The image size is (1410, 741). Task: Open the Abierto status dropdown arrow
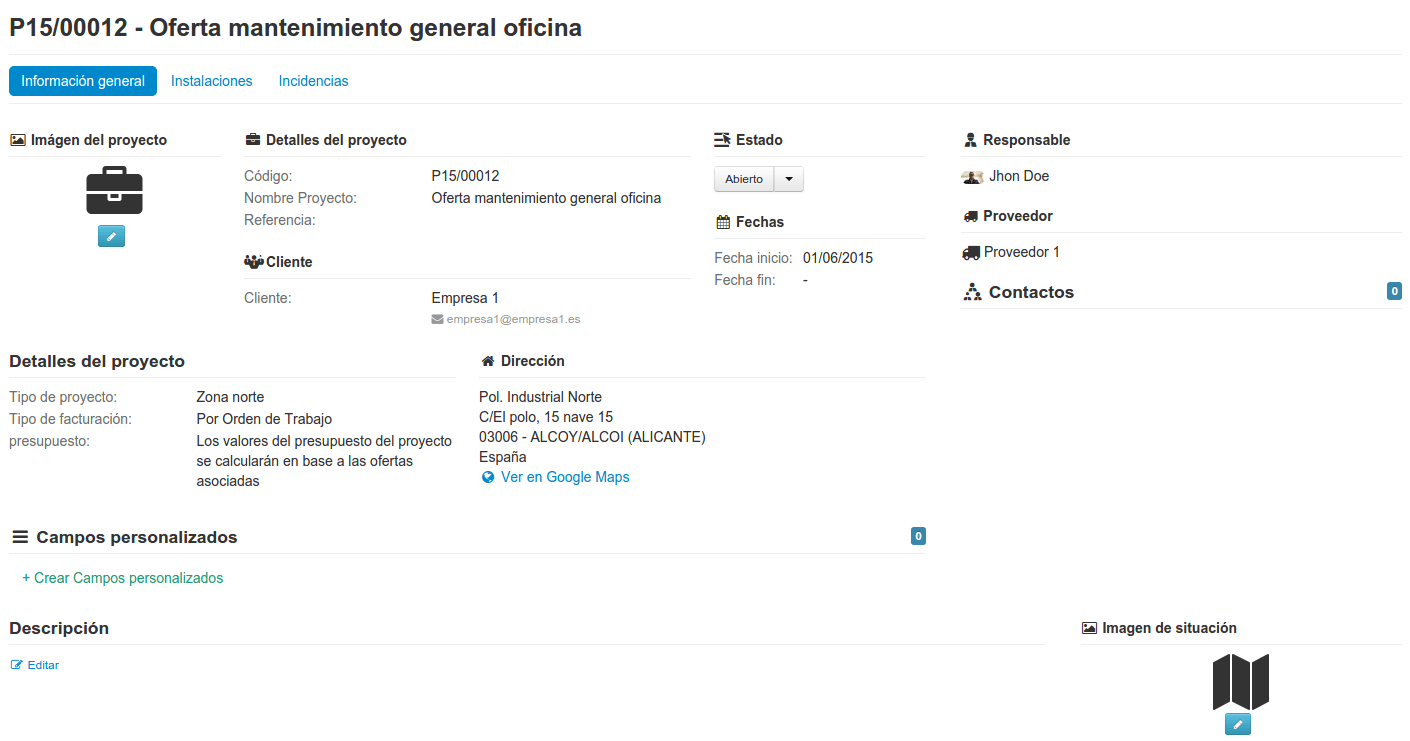[x=789, y=179]
